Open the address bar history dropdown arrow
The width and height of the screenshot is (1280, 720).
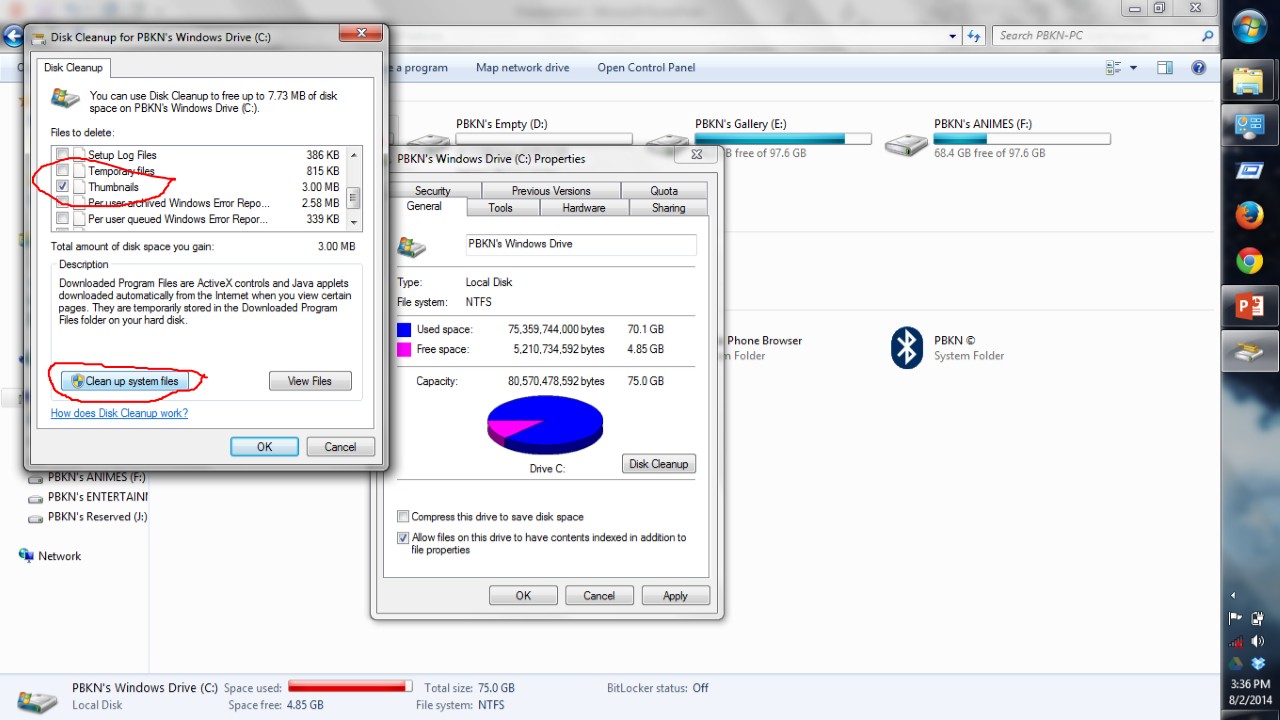click(x=953, y=36)
